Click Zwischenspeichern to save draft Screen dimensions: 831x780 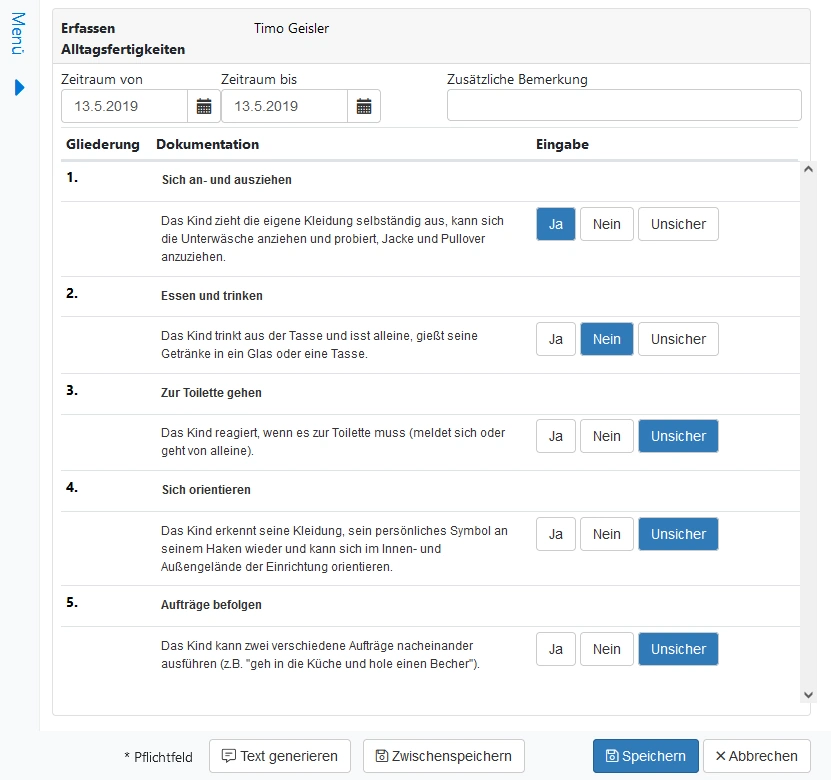click(443, 756)
